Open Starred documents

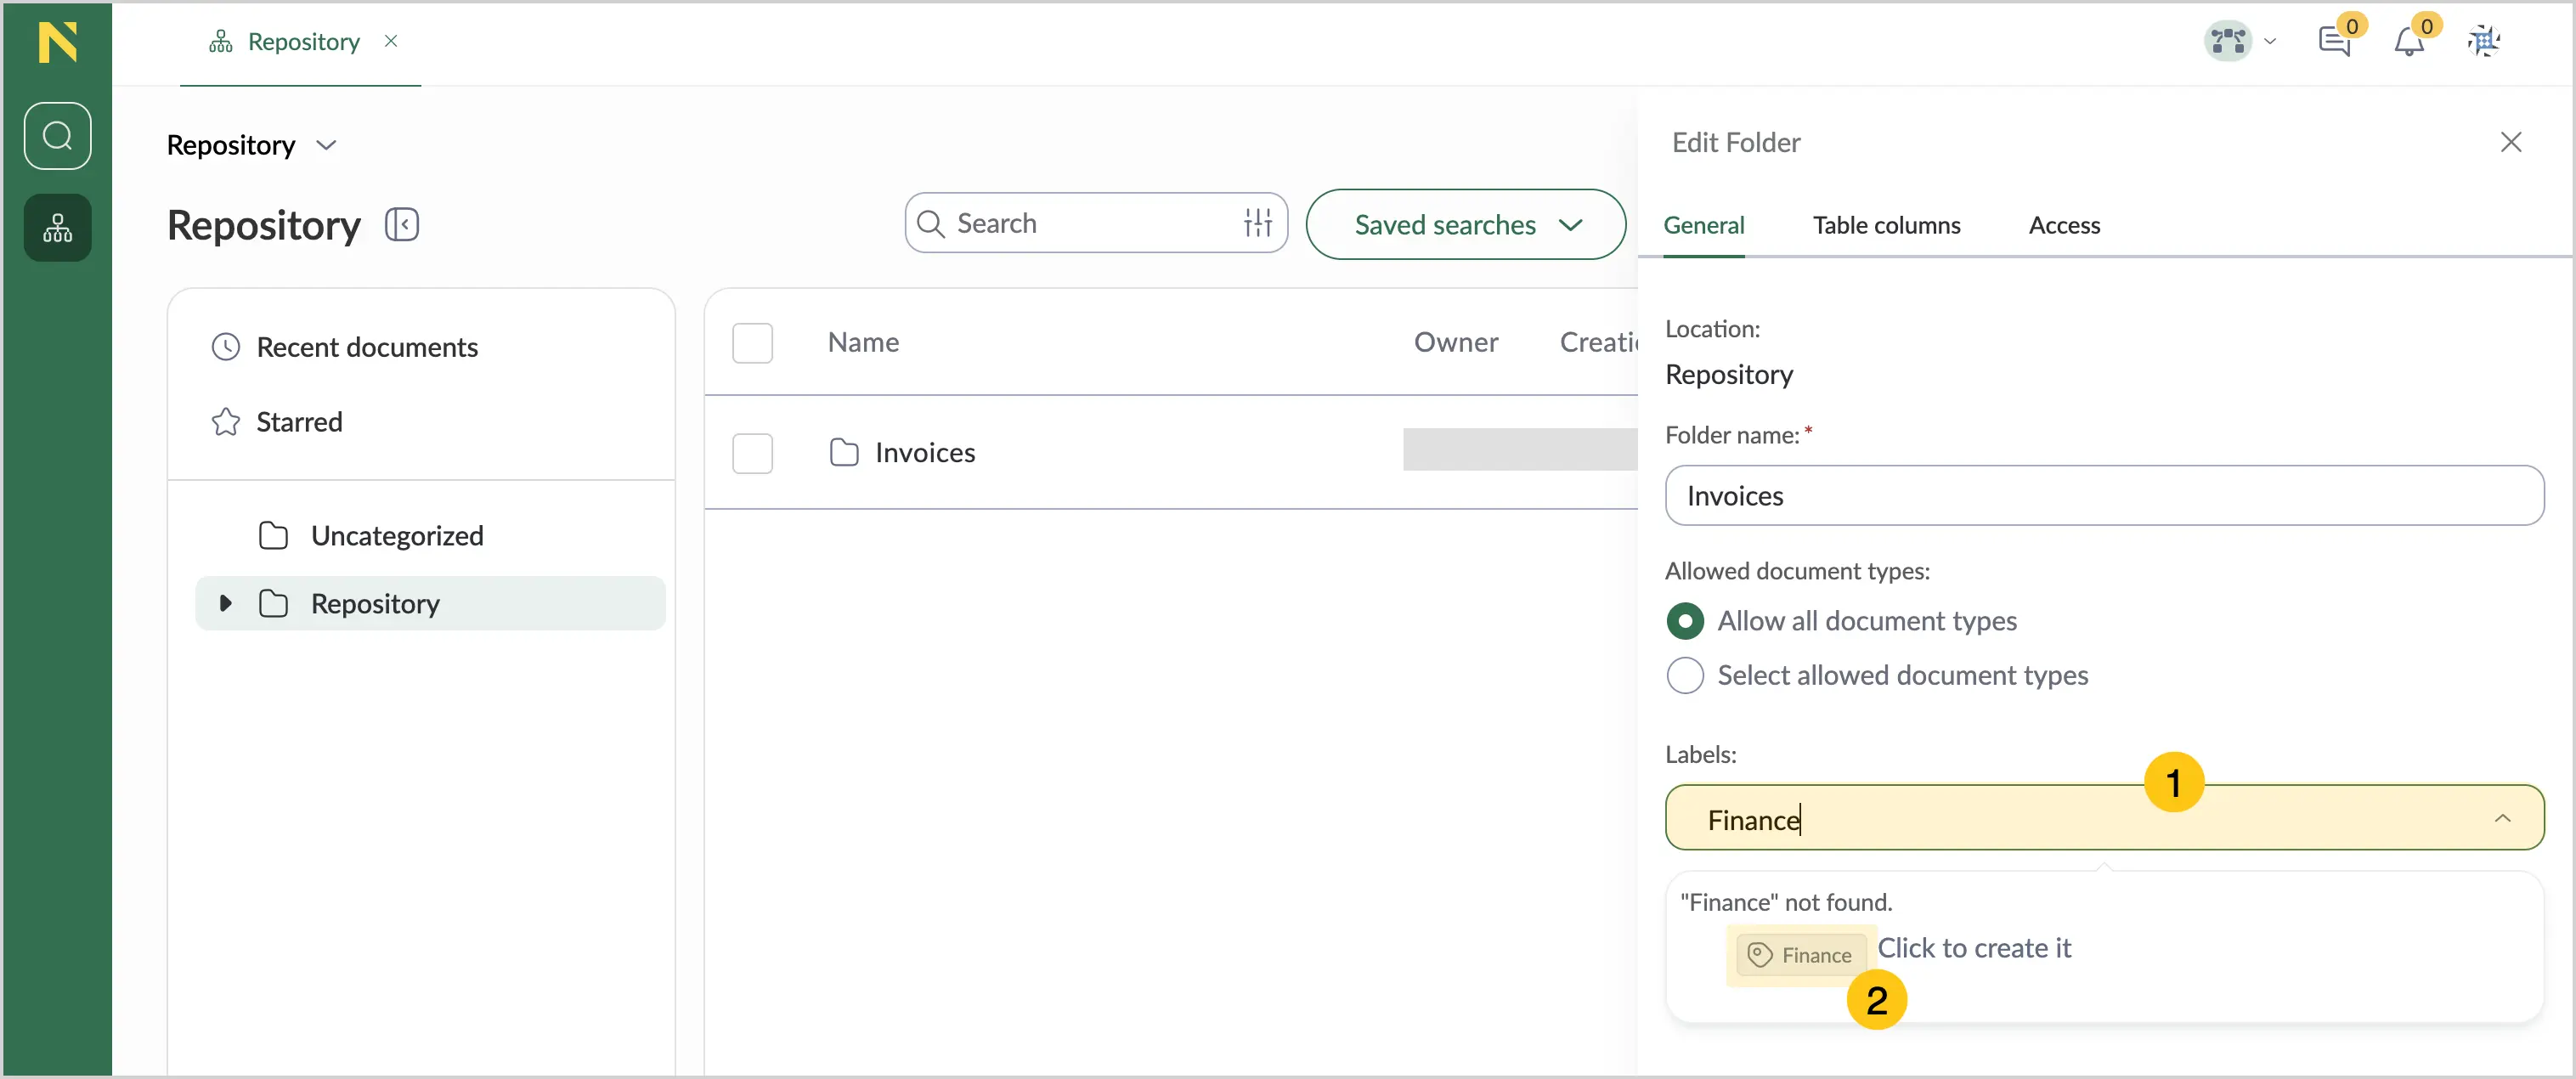point(299,422)
